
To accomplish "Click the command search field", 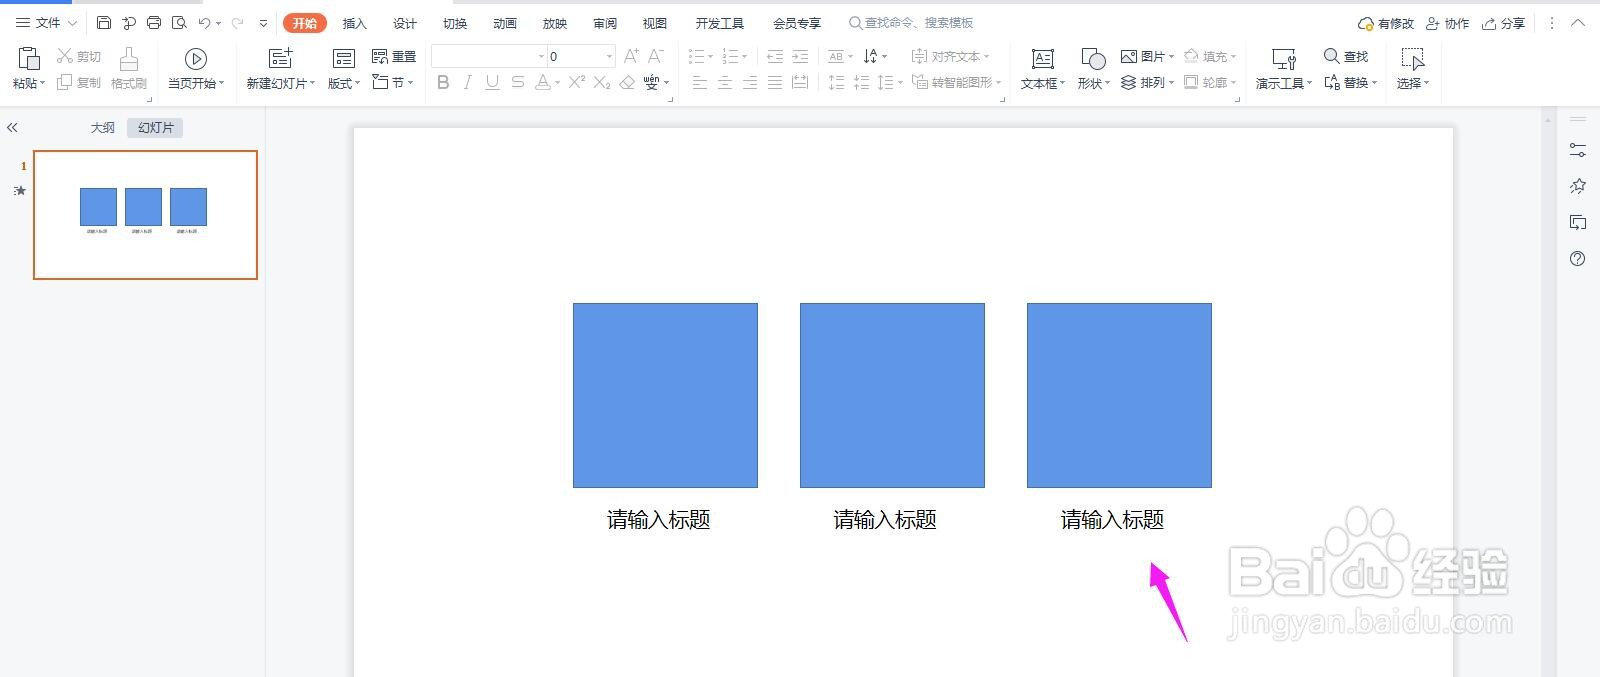I will (x=912, y=22).
